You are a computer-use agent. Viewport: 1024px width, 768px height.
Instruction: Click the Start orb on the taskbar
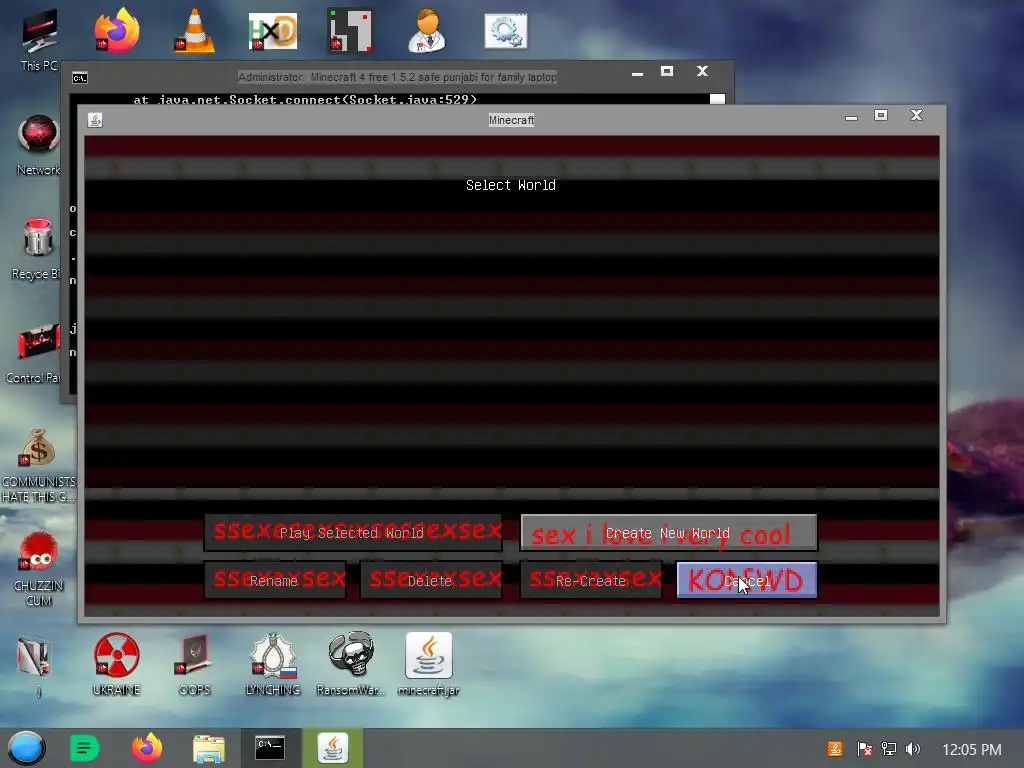pos(26,748)
